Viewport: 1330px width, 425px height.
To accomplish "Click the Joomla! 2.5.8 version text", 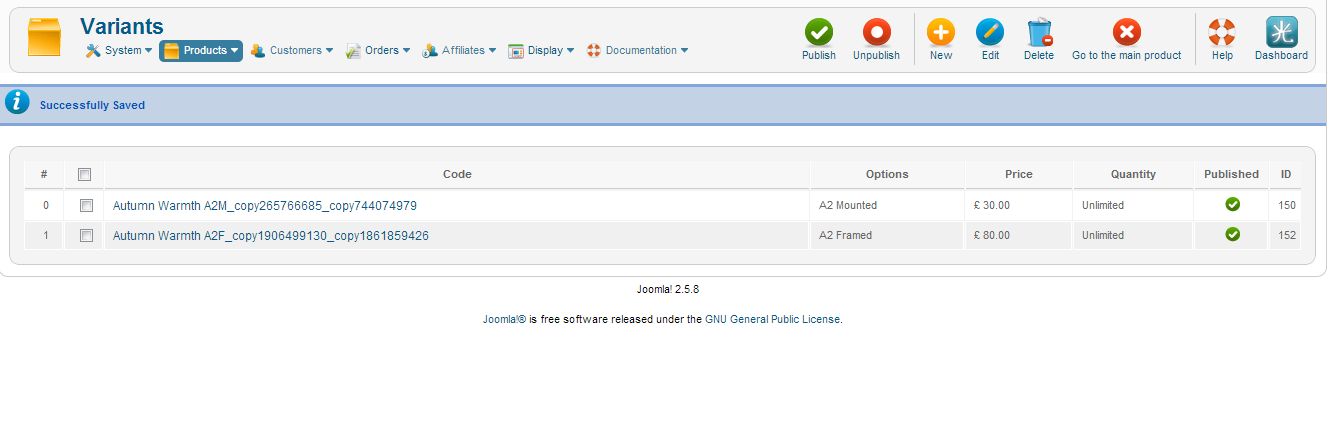I will point(668,289).
